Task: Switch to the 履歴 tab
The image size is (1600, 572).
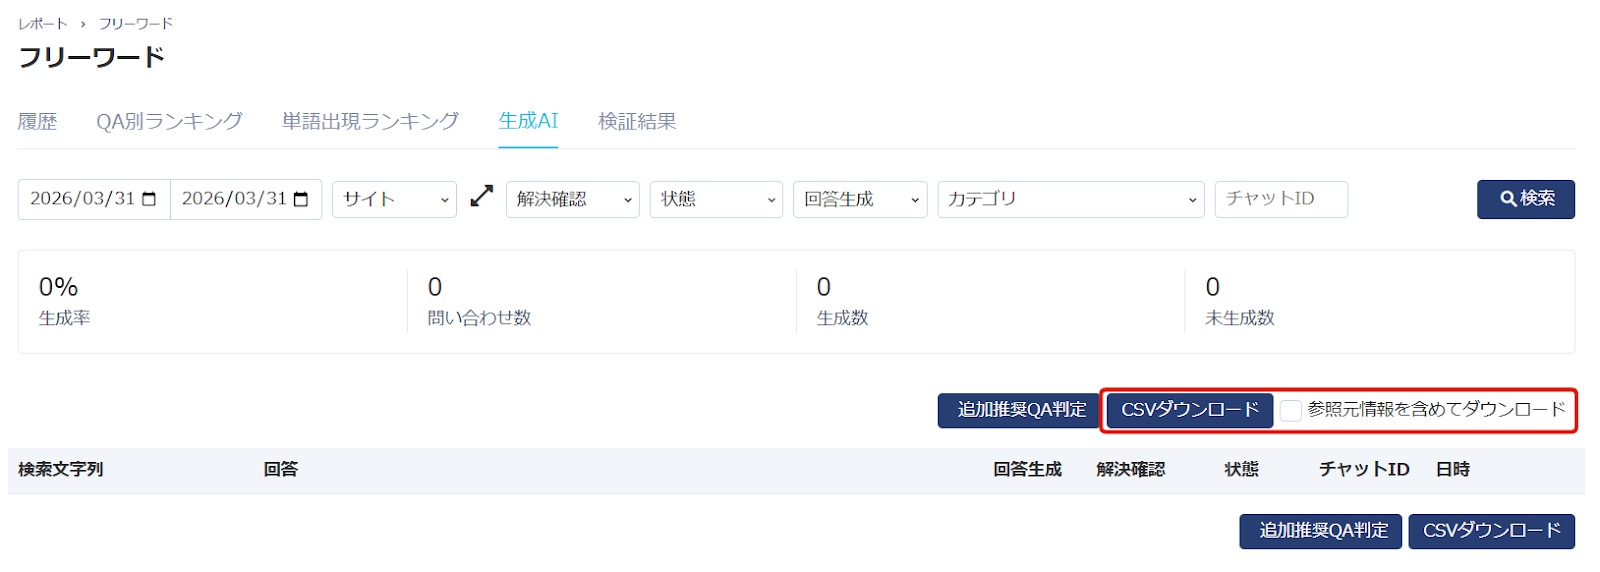Action: click(x=38, y=121)
